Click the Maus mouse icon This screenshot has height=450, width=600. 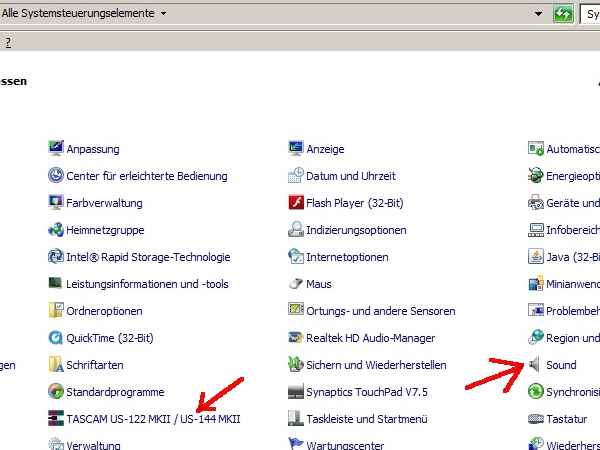(x=296, y=284)
